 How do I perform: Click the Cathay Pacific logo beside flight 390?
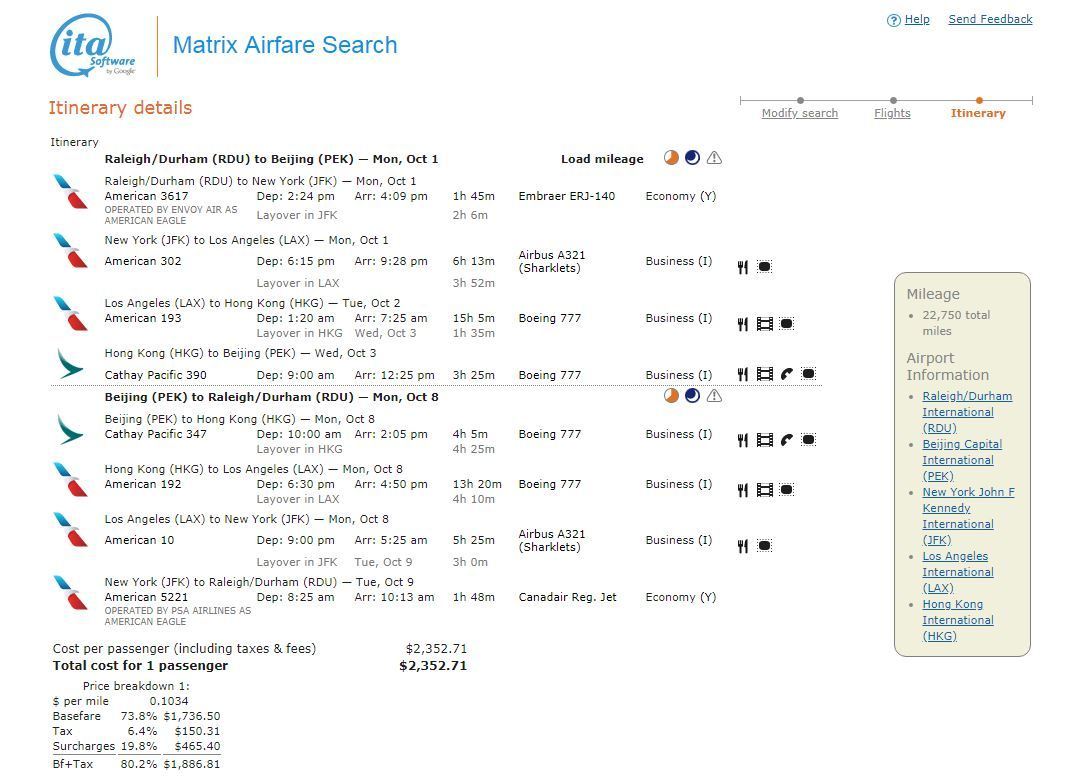click(x=71, y=364)
